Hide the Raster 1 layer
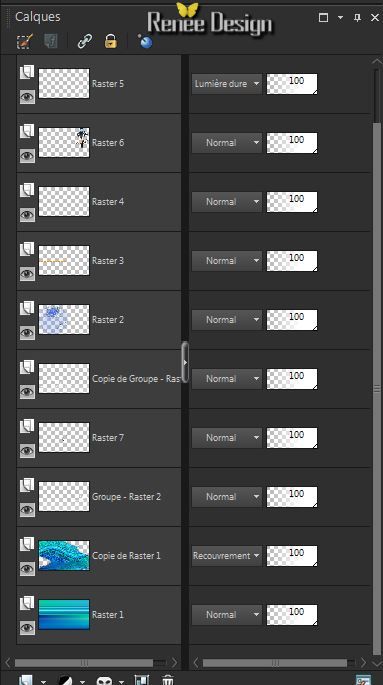The height and width of the screenshot is (685, 383). (27, 627)
